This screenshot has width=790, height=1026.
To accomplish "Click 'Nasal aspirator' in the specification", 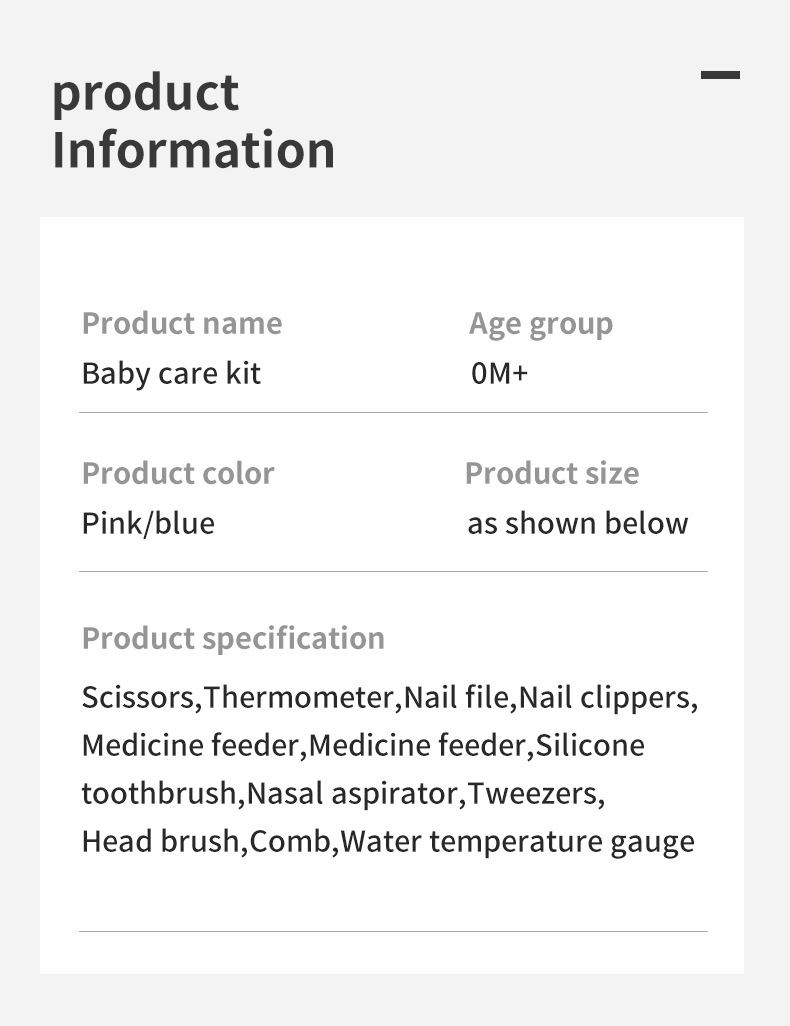I will pos(351,794).
